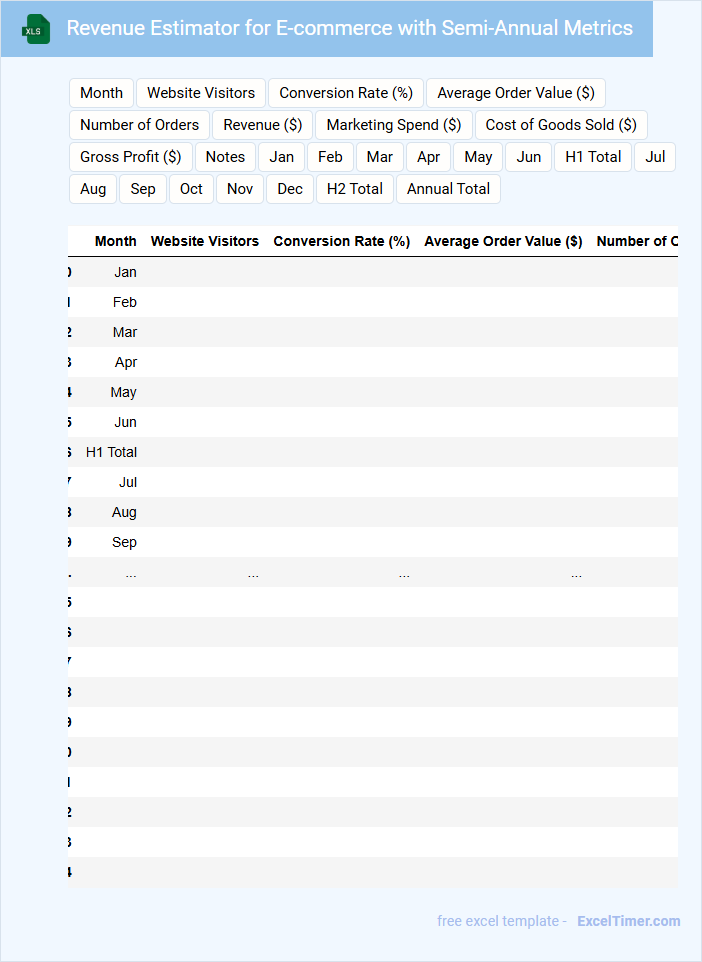Image resolution: width=702 pixels, height=962 pixels.
Task: Select the Sep row cell in table
Action: tap(124, 543)
